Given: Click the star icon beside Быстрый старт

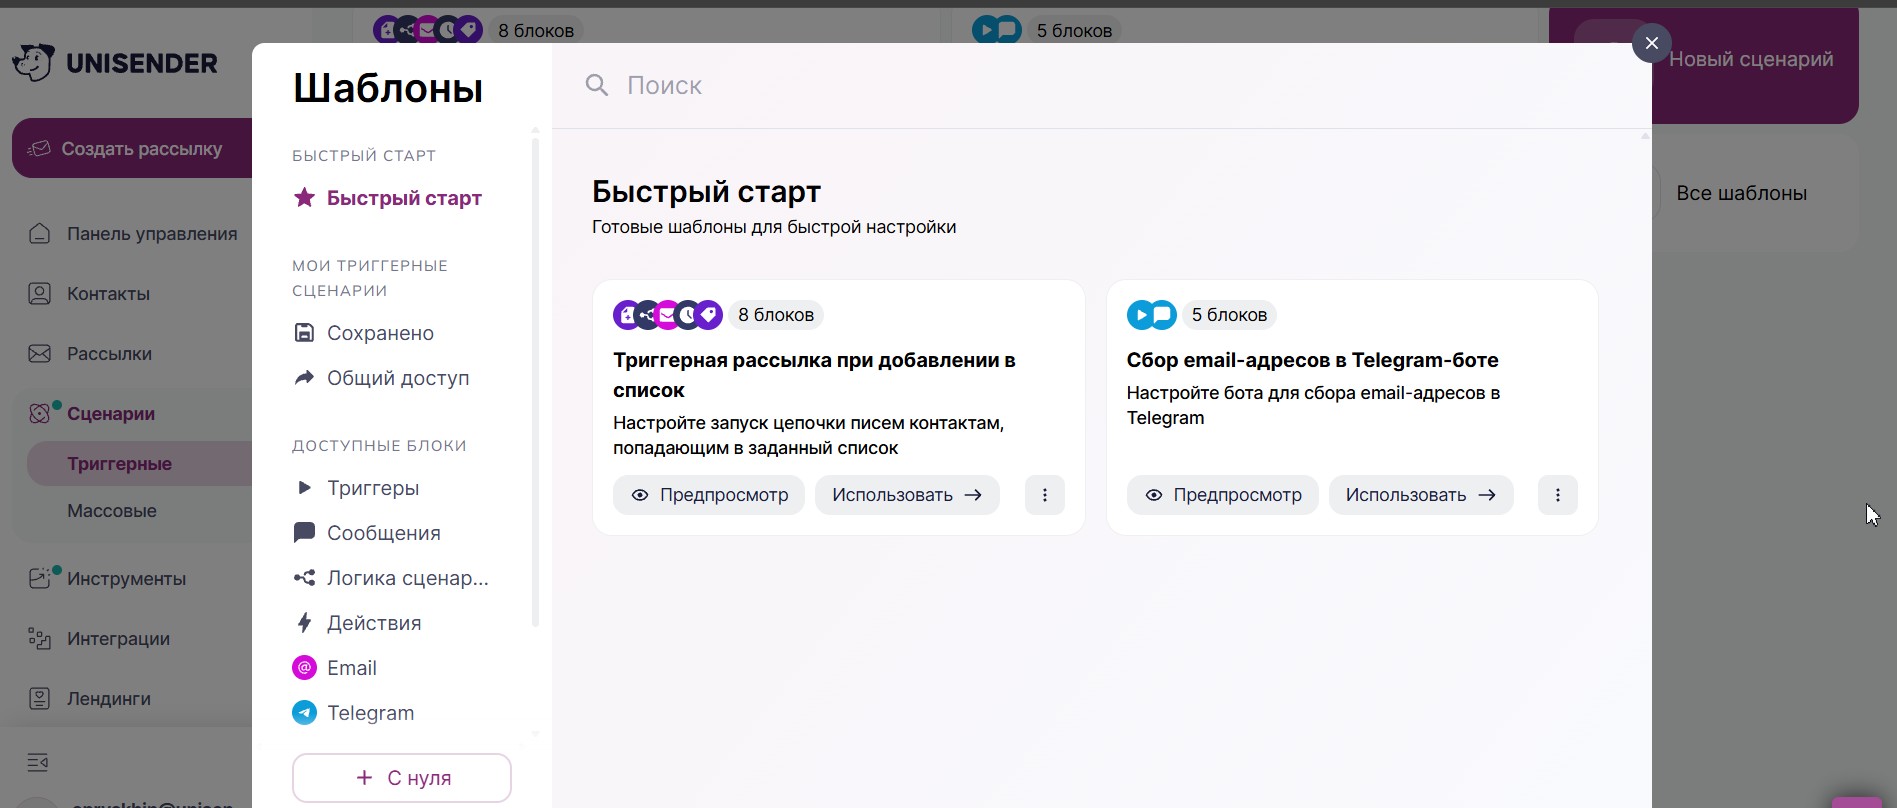Looking at the screenshot, I should point(304,197).
